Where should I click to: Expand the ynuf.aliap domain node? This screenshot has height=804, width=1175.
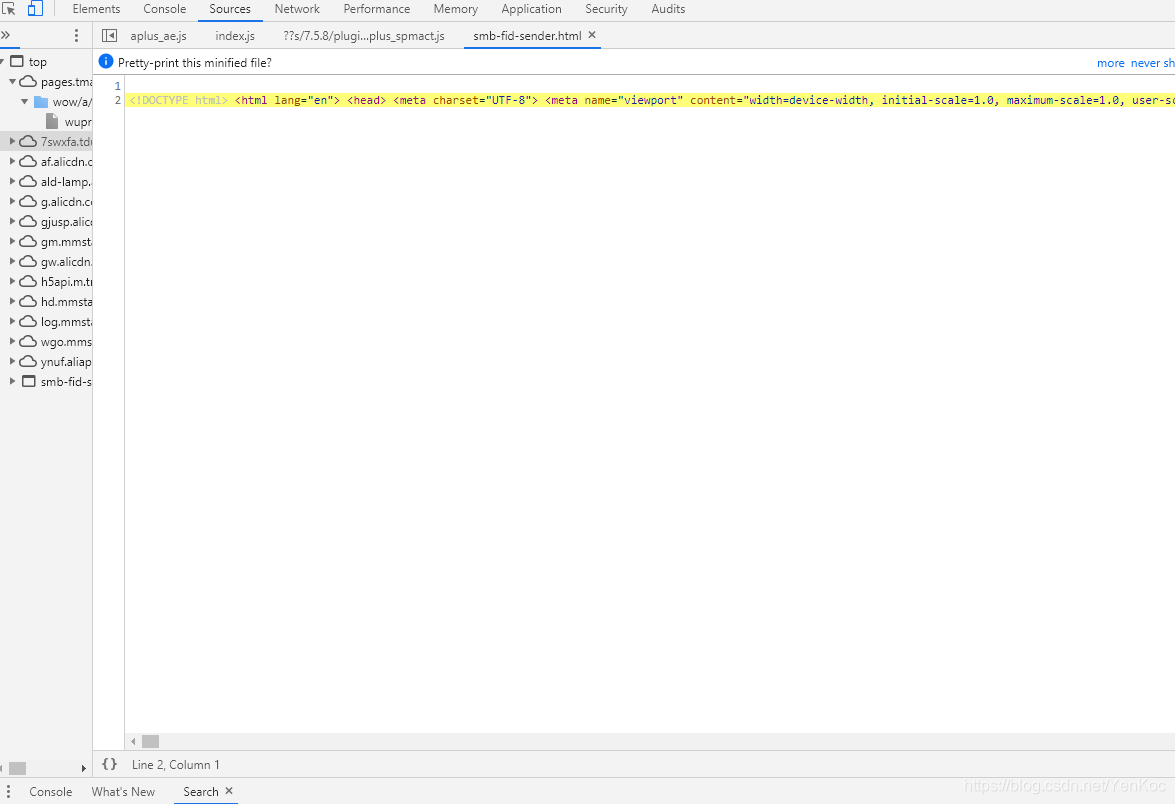click(x=12, y=361)
